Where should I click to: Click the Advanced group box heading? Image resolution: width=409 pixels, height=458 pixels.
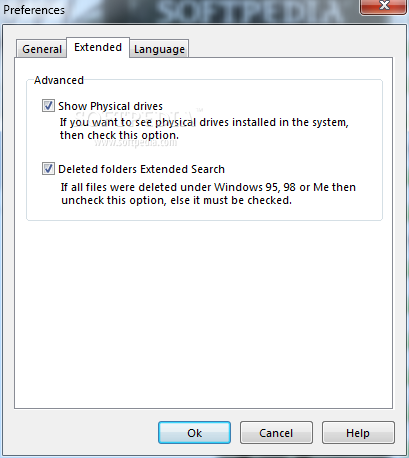click(x=59, y=80)
